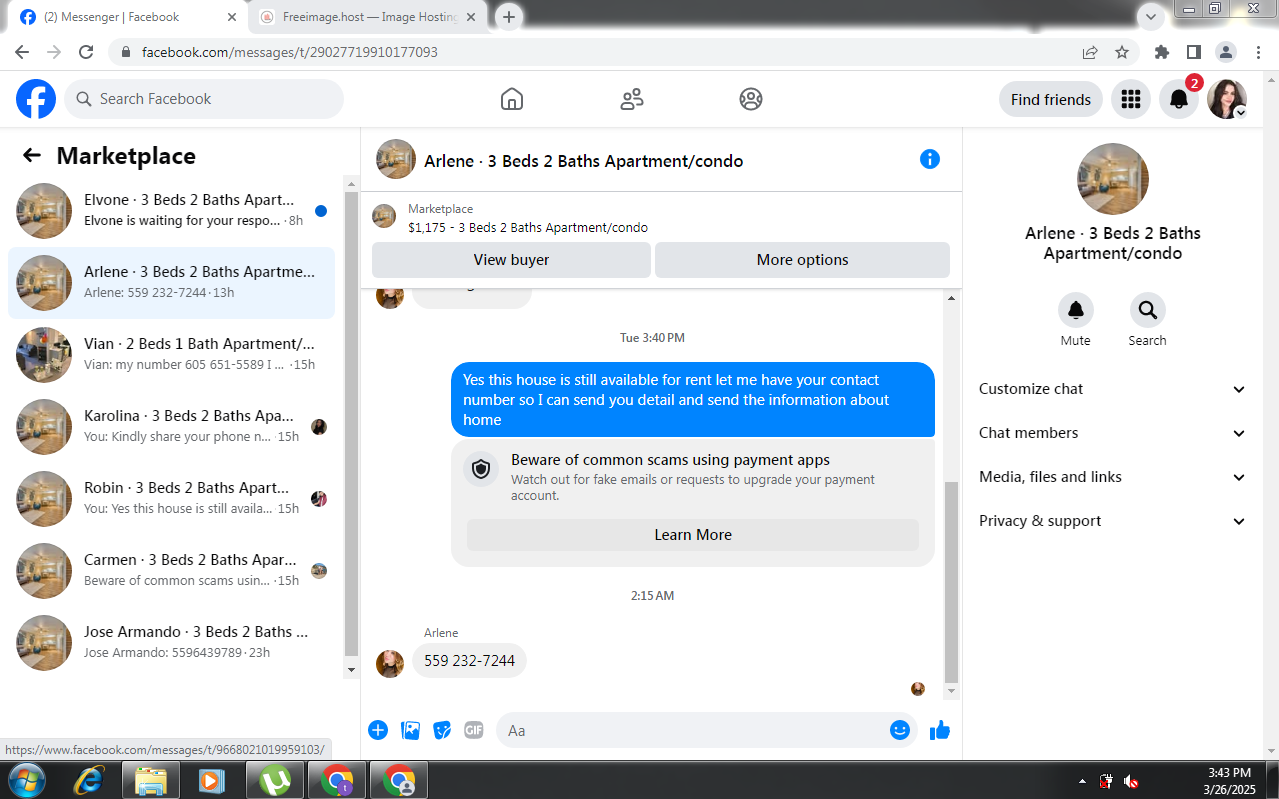Open the Jose Armando conversation

pos(172,643)
